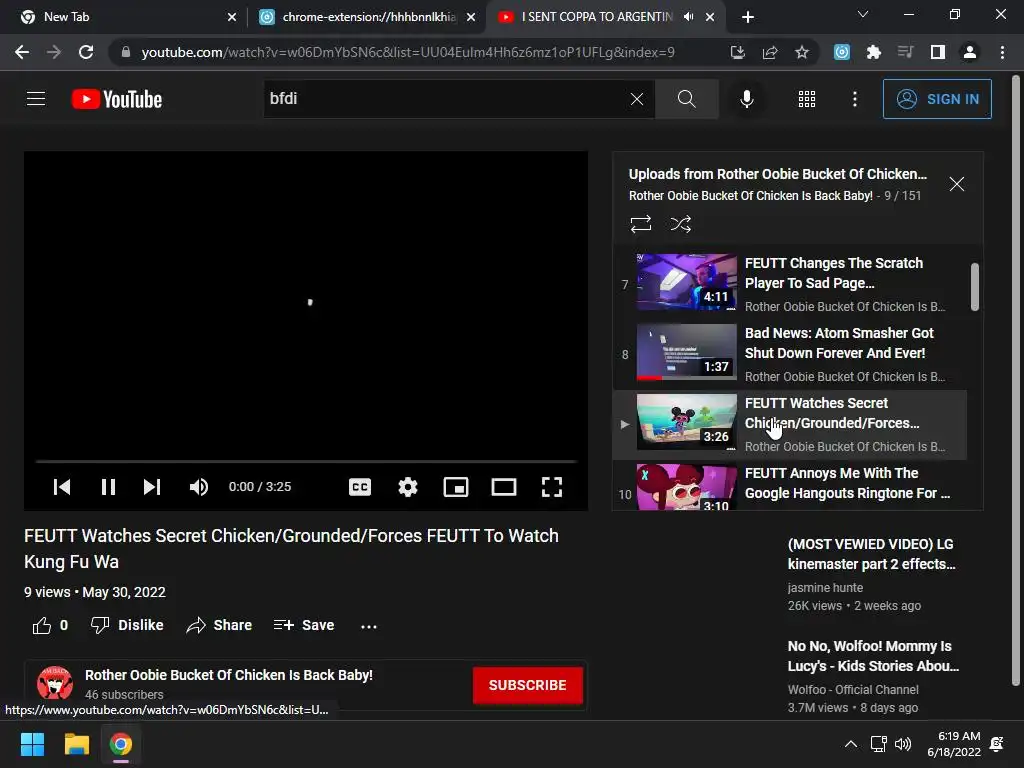Open the 3:26 FEUTT Watches thumbnail
This screenshot has width=1024, height=768.
(686, 422)
